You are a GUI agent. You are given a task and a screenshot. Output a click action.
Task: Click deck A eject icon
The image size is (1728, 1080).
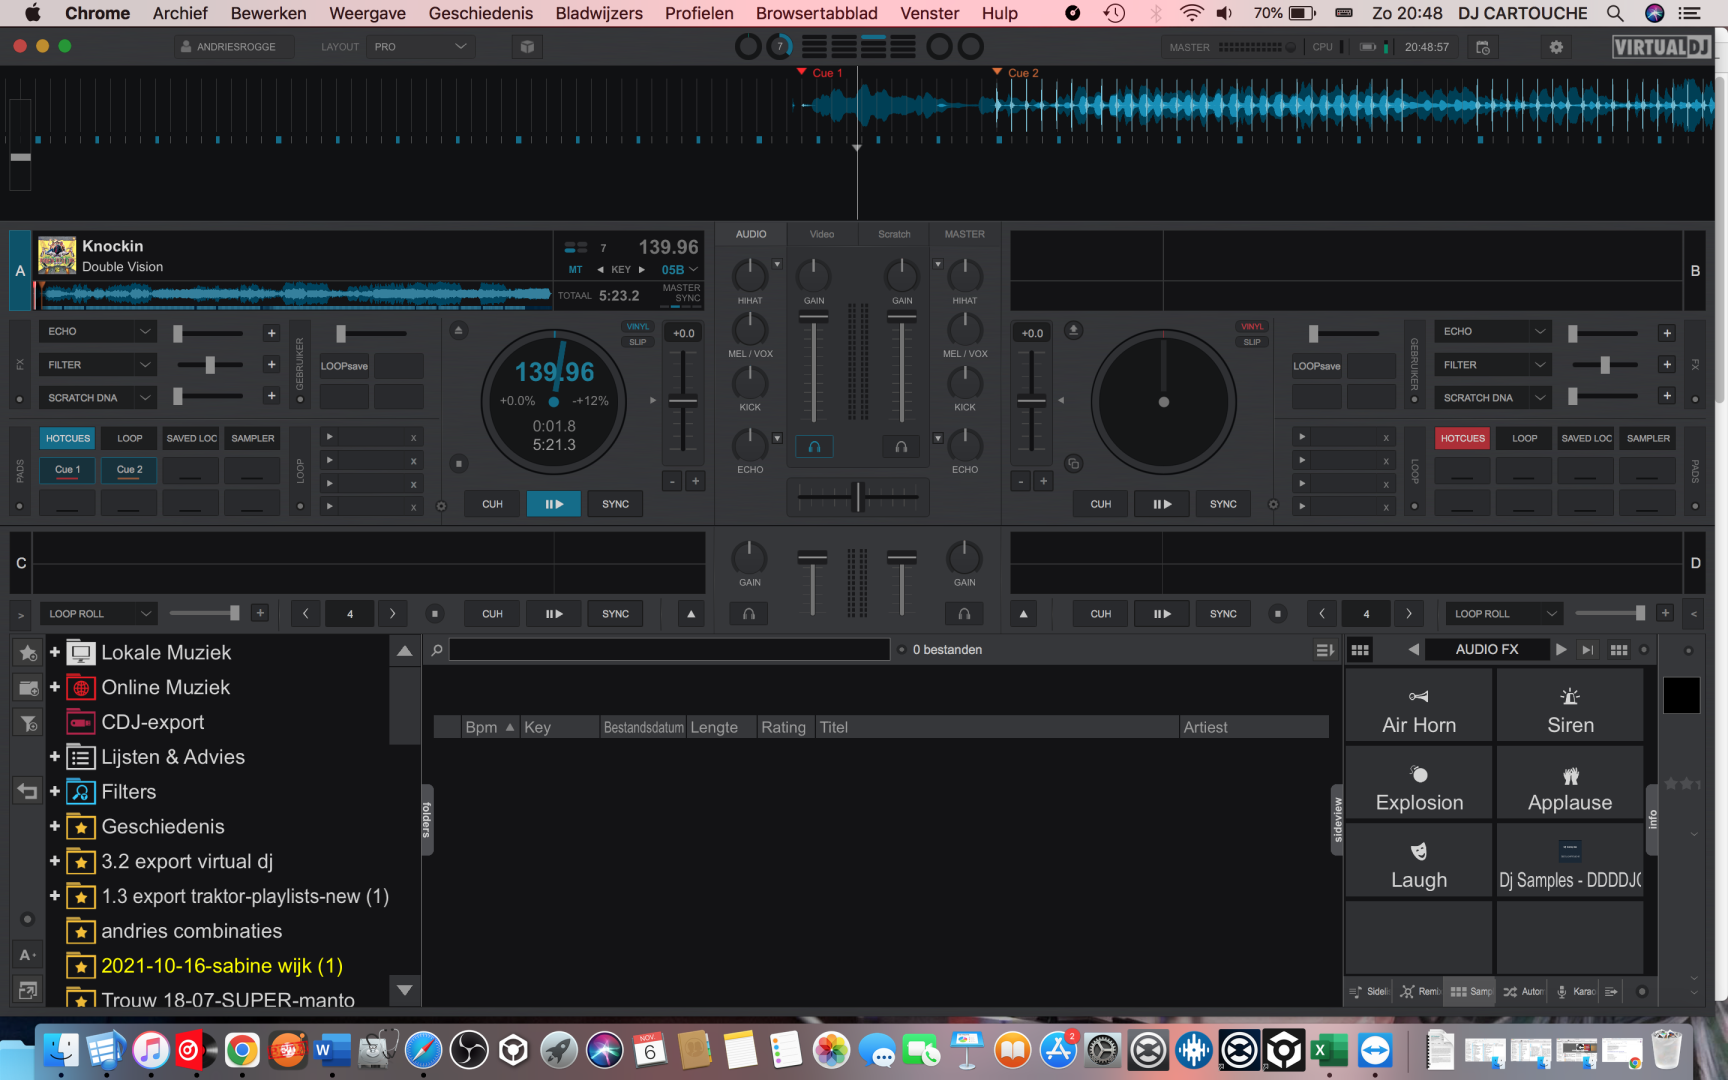(x=459, y=330)
